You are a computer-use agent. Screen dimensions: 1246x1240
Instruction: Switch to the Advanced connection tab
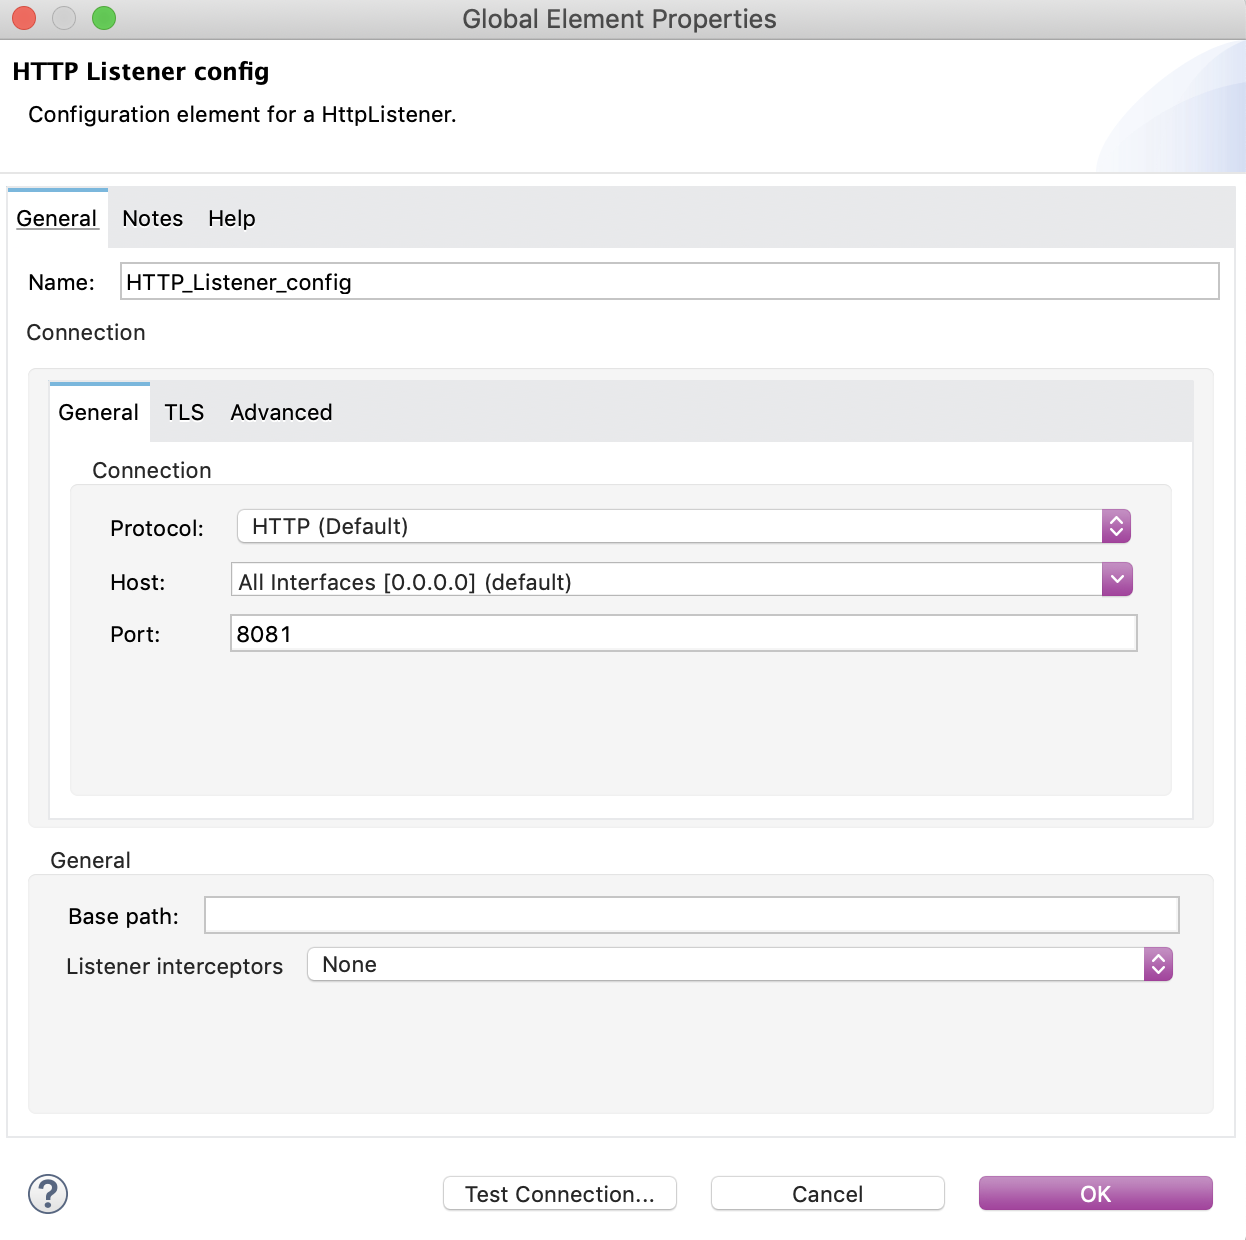280,412
